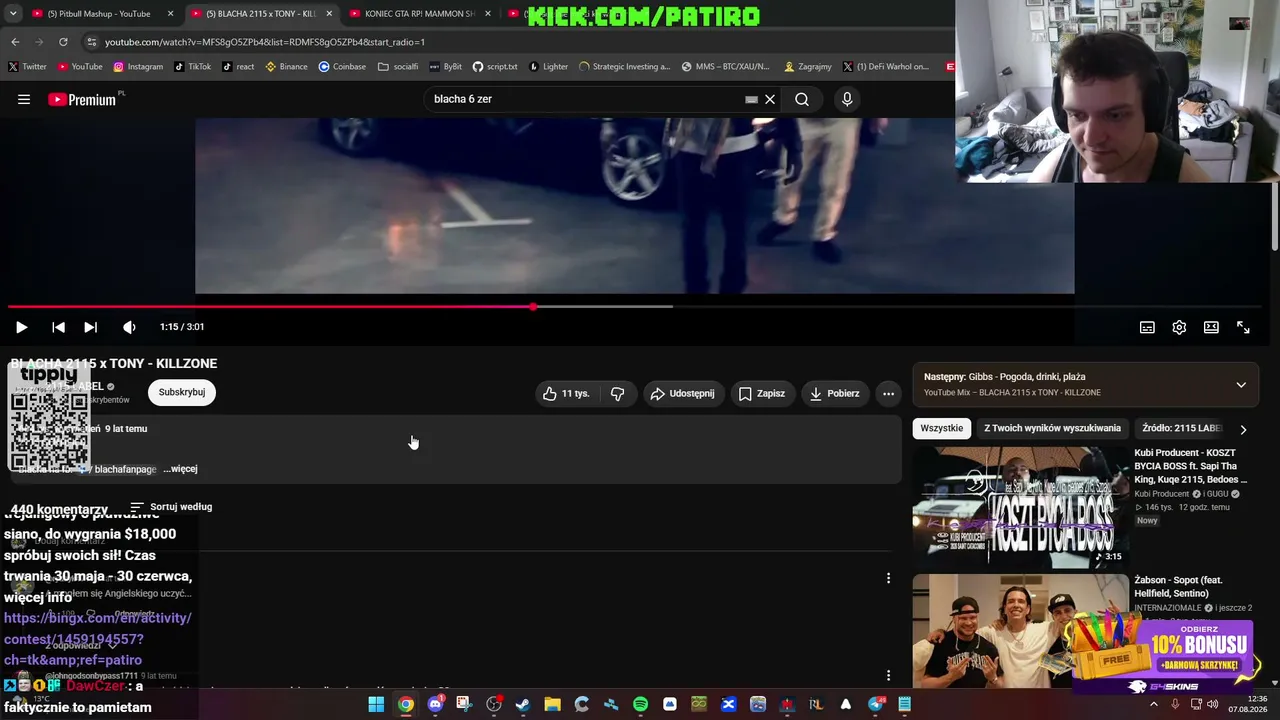Open the Lighter bookmark
The height and width of the screenshot is (720, 1280).
click(x=548, y=67)
